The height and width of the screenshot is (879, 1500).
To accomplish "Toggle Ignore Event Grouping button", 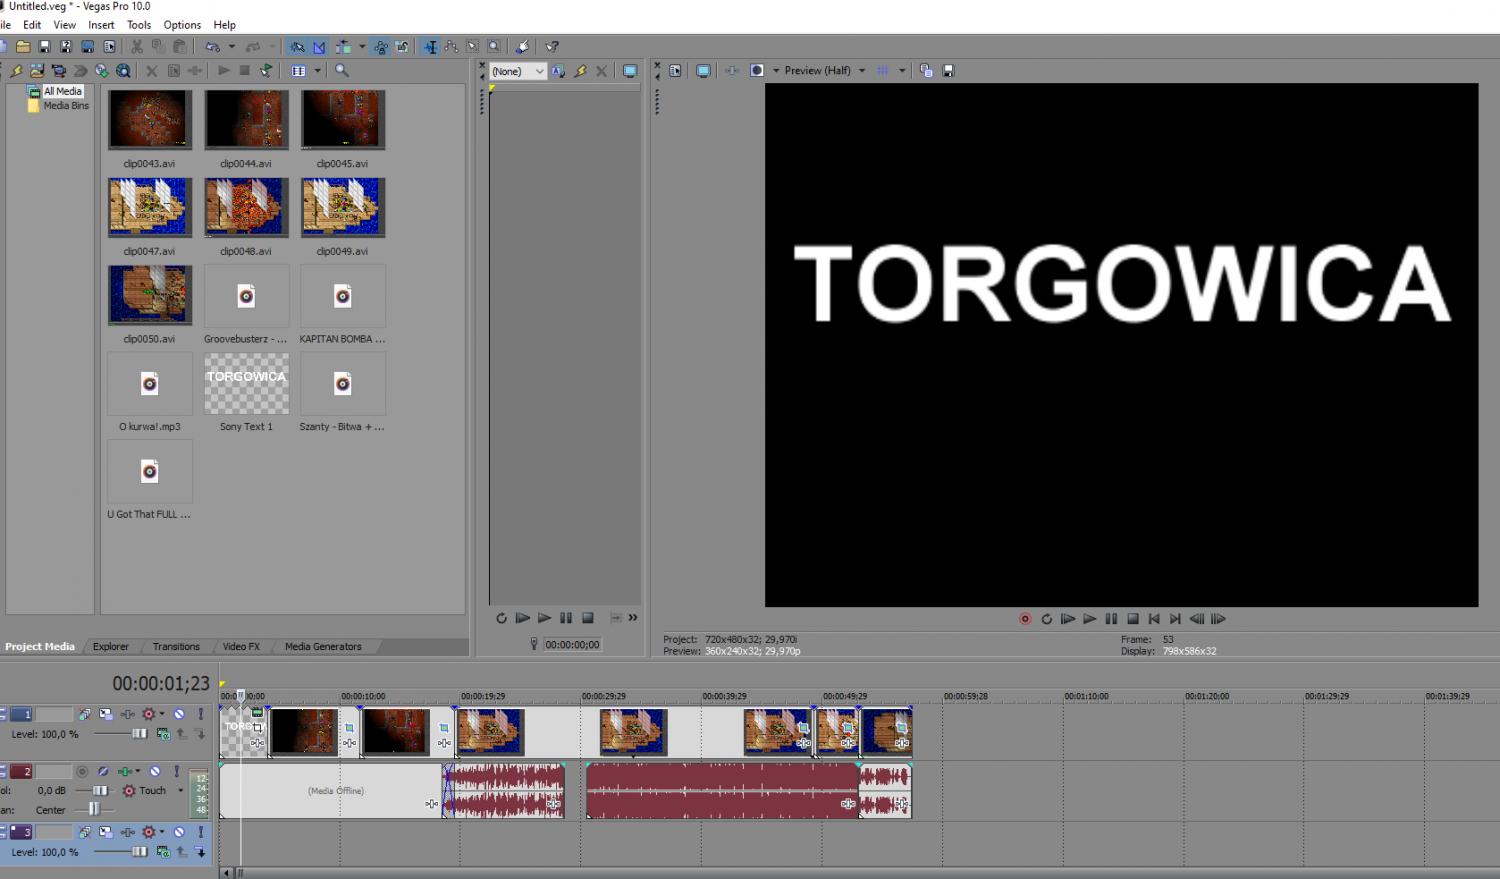I will pyautogui.click(x=402, y=47).
